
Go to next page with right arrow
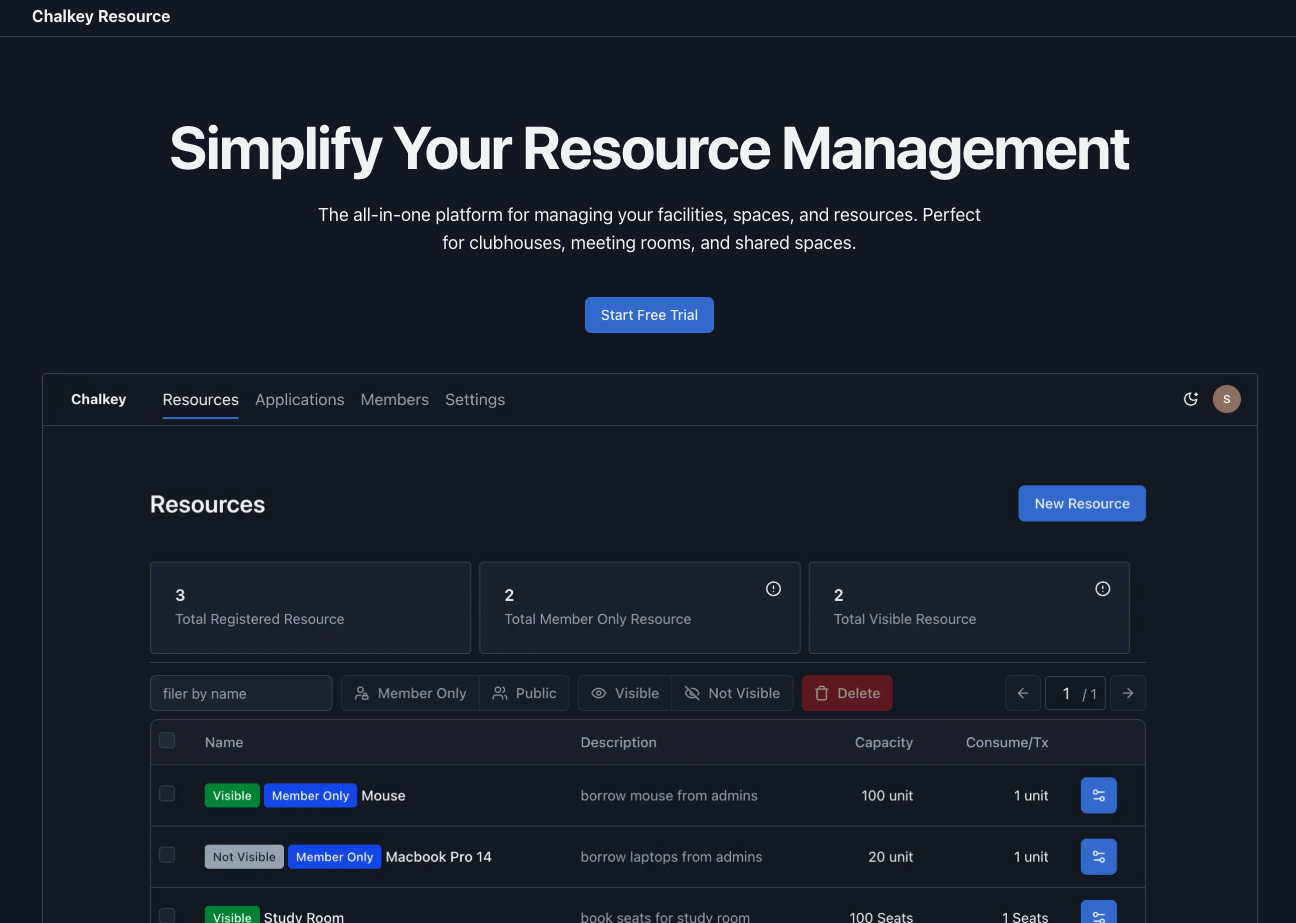tap(1127, 692)
